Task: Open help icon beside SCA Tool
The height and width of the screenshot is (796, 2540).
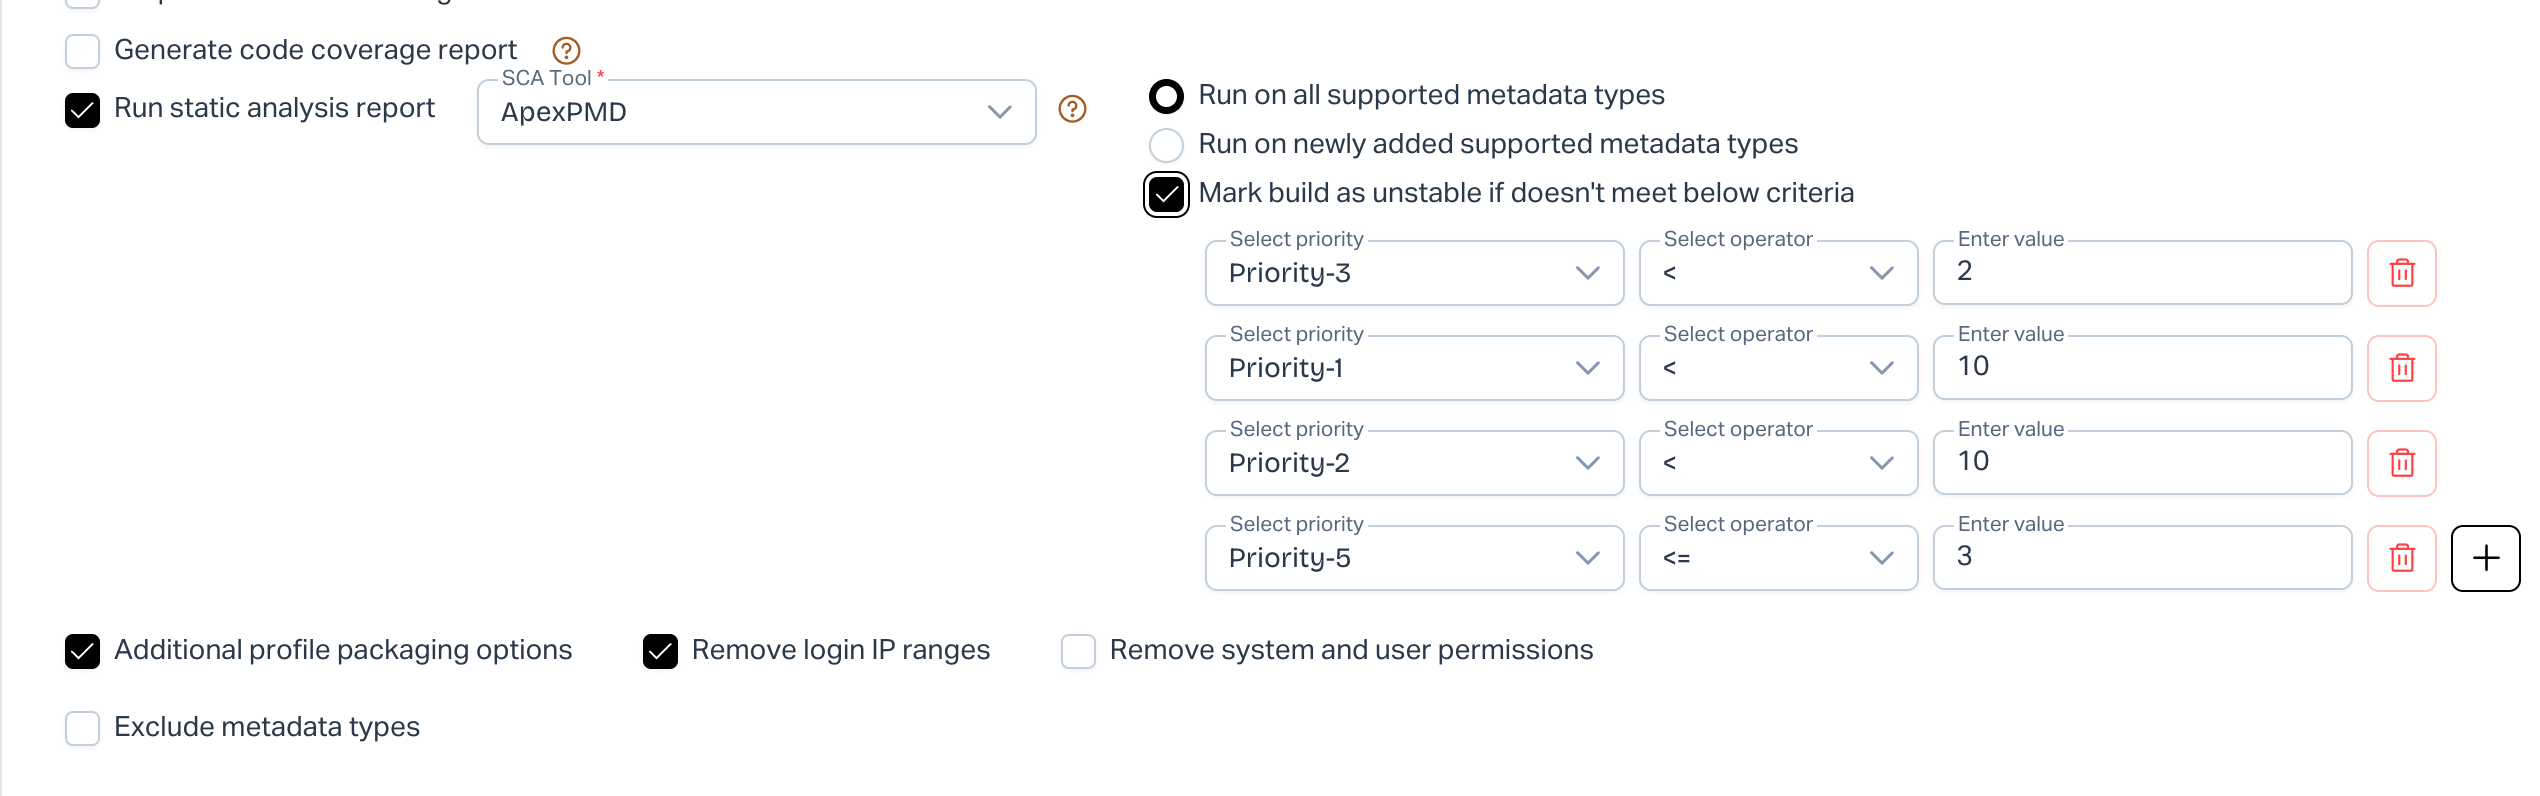Action: 1072,109
